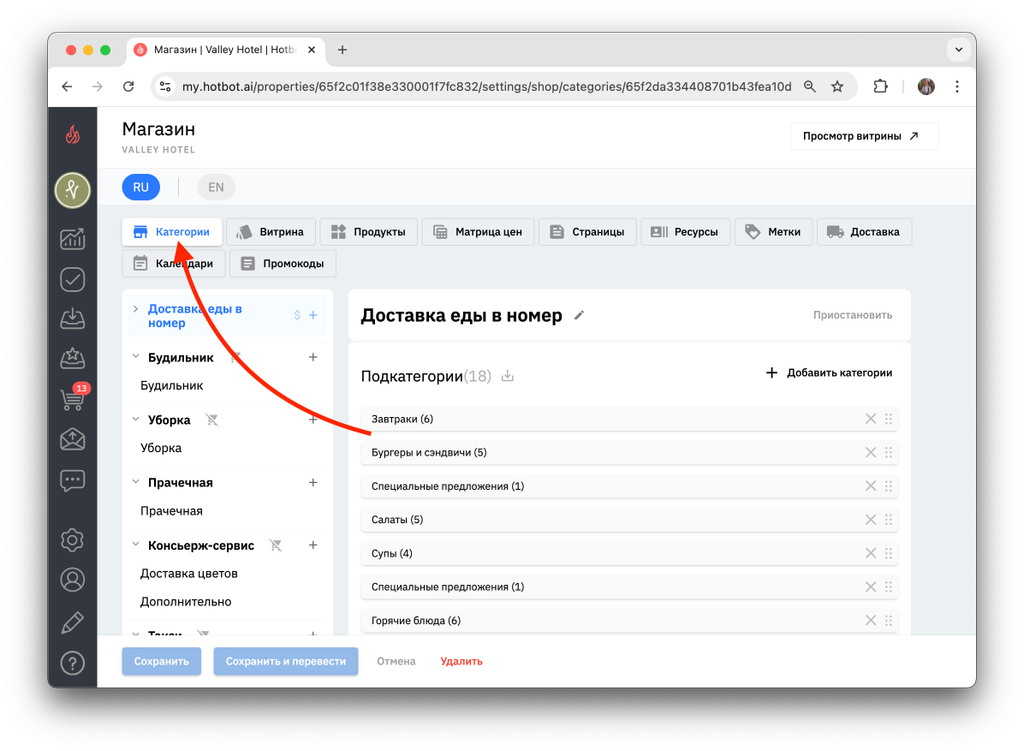Open Витрина tab
The width and height of the screenshot is (1024, 751).
271,232
